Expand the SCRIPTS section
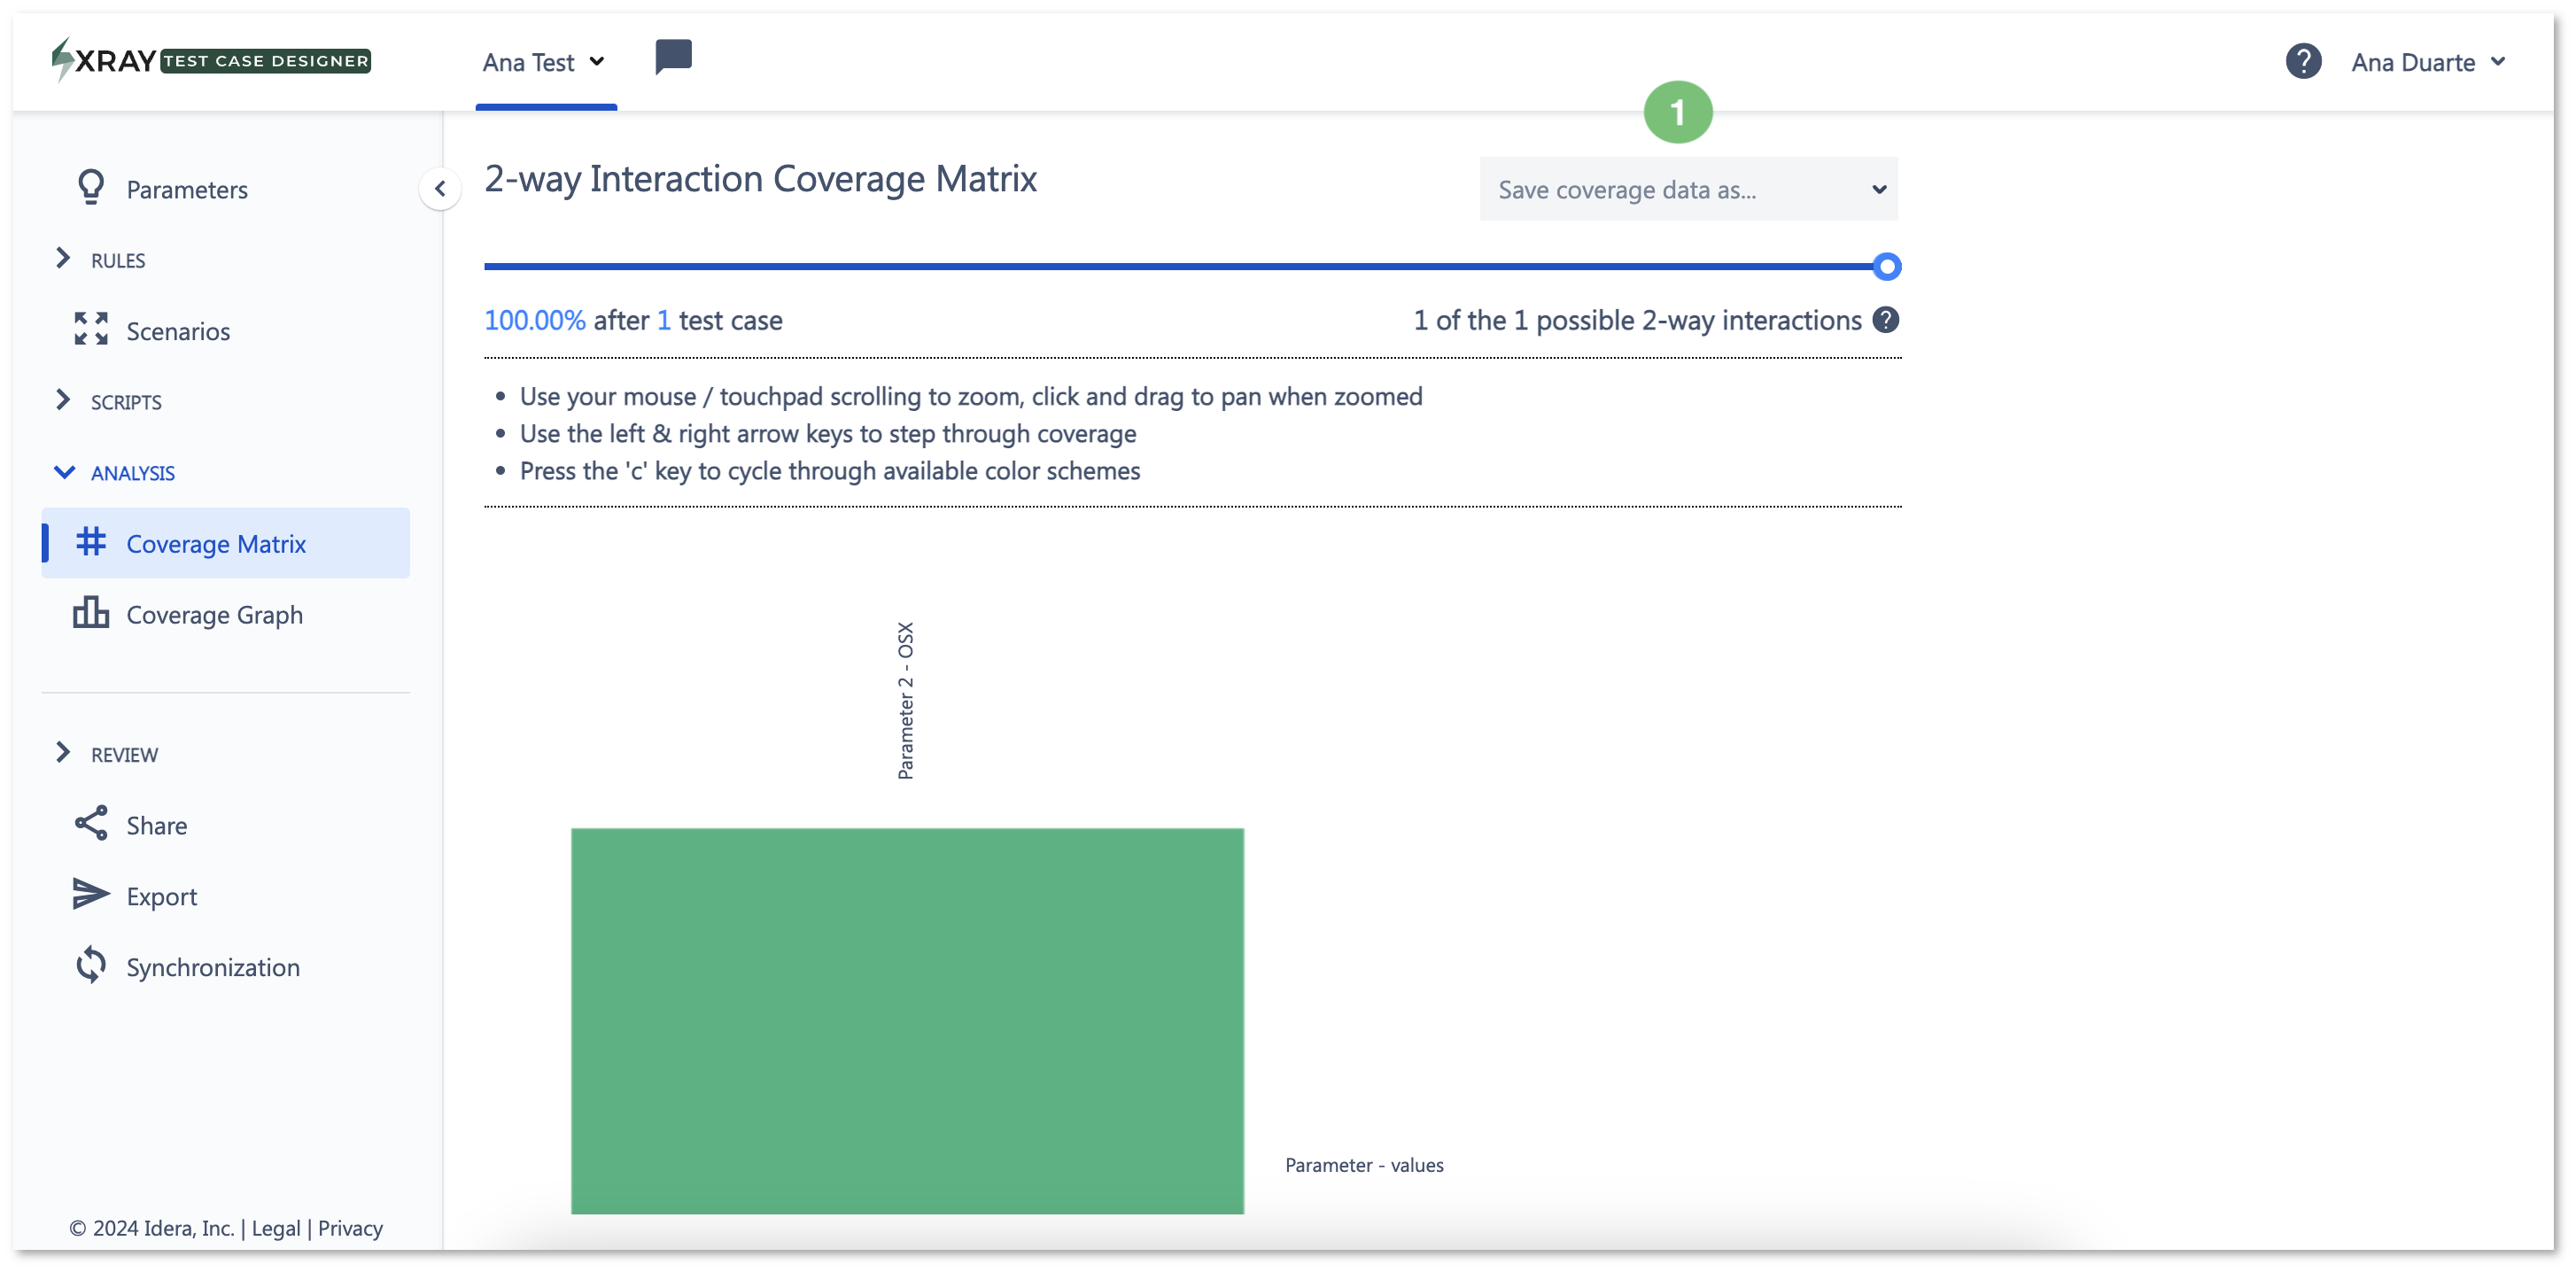 click(108, 402)
